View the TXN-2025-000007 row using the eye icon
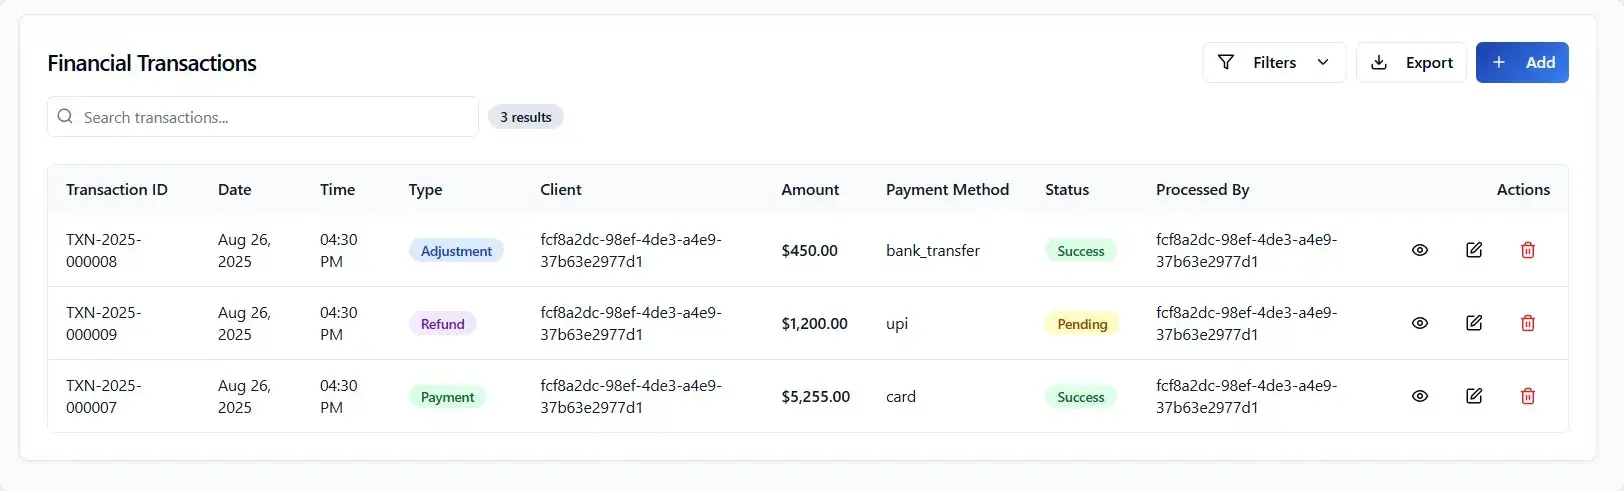Screen dimensions: 1624x491 pos(1420,396)
